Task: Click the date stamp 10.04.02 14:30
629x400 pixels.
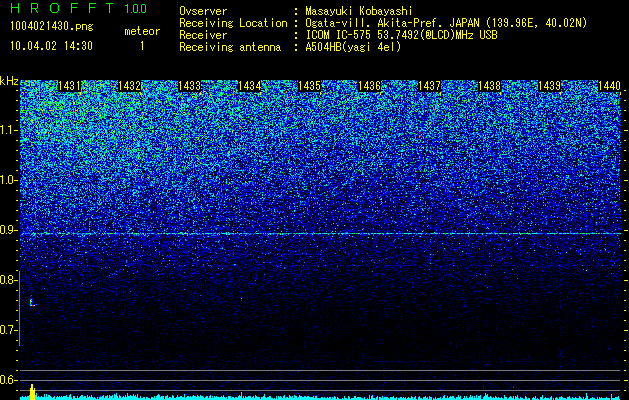Action: (x=51, y=46)
